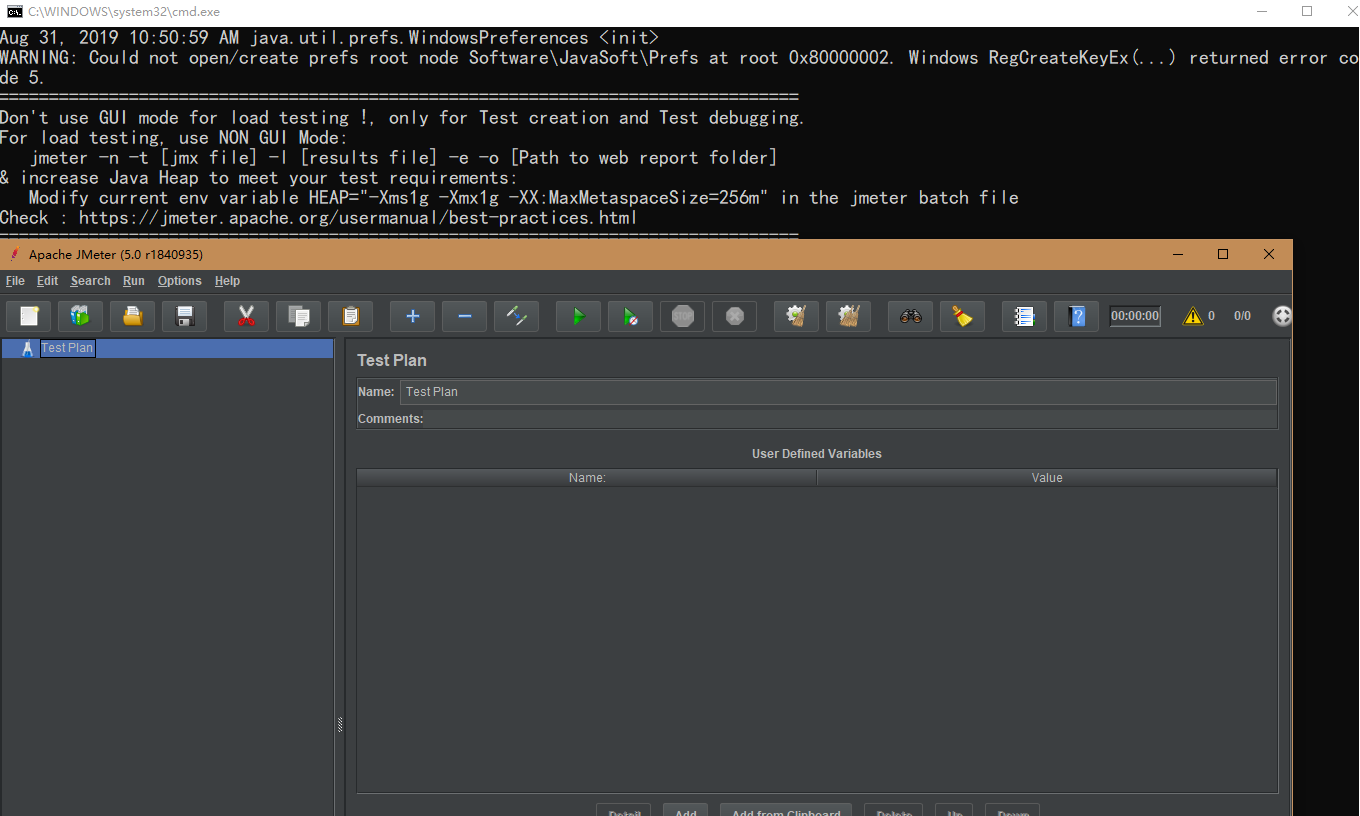Click the Value column header

pyautogui.click(x=1047, y=478)
